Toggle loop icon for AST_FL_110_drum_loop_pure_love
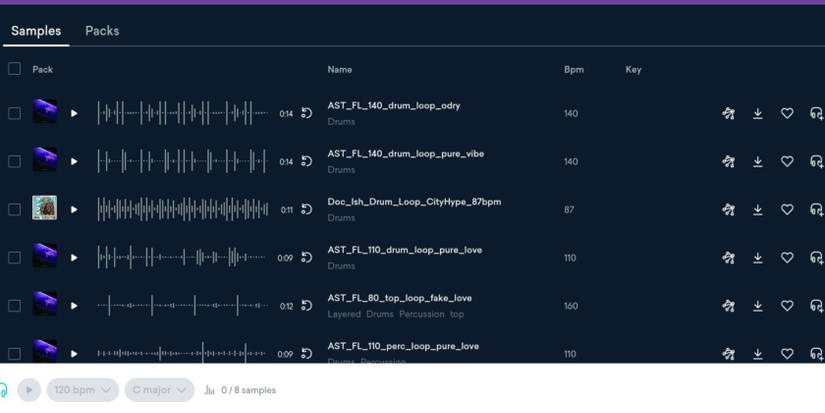825x413 pixels. (307, 257)
